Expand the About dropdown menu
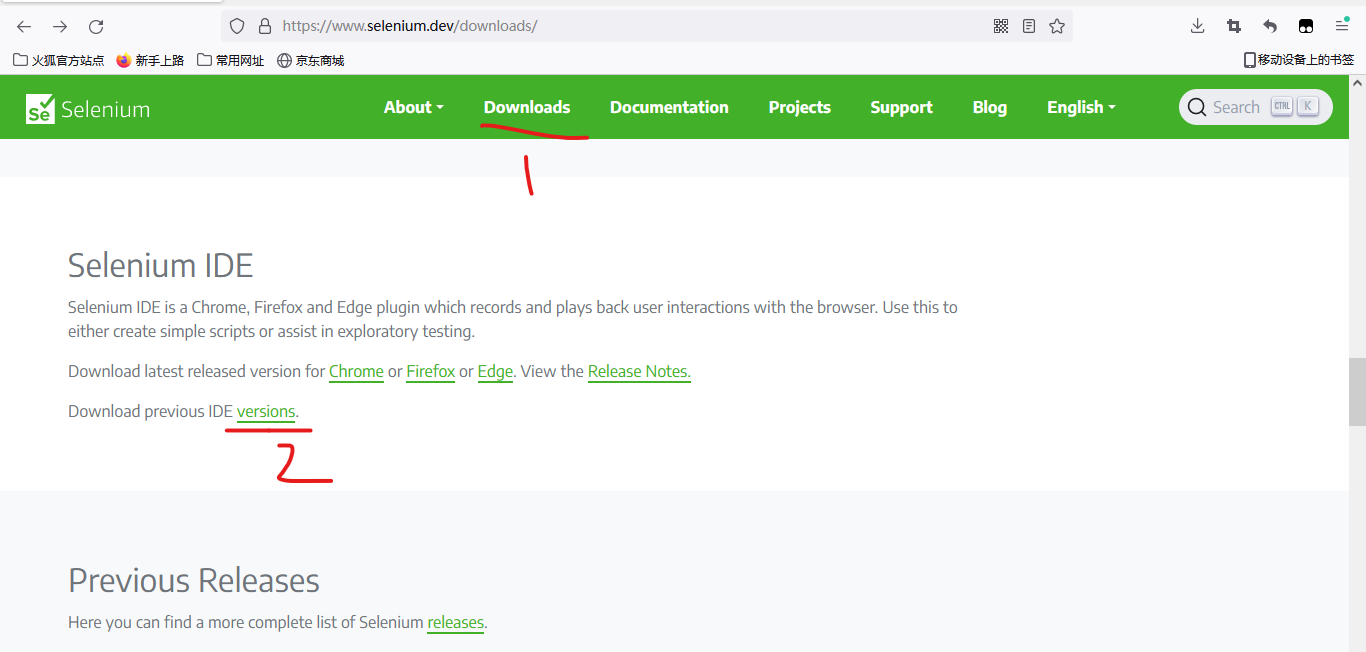The width and height of the screenshot is (1366, 652). coord(413,107)
